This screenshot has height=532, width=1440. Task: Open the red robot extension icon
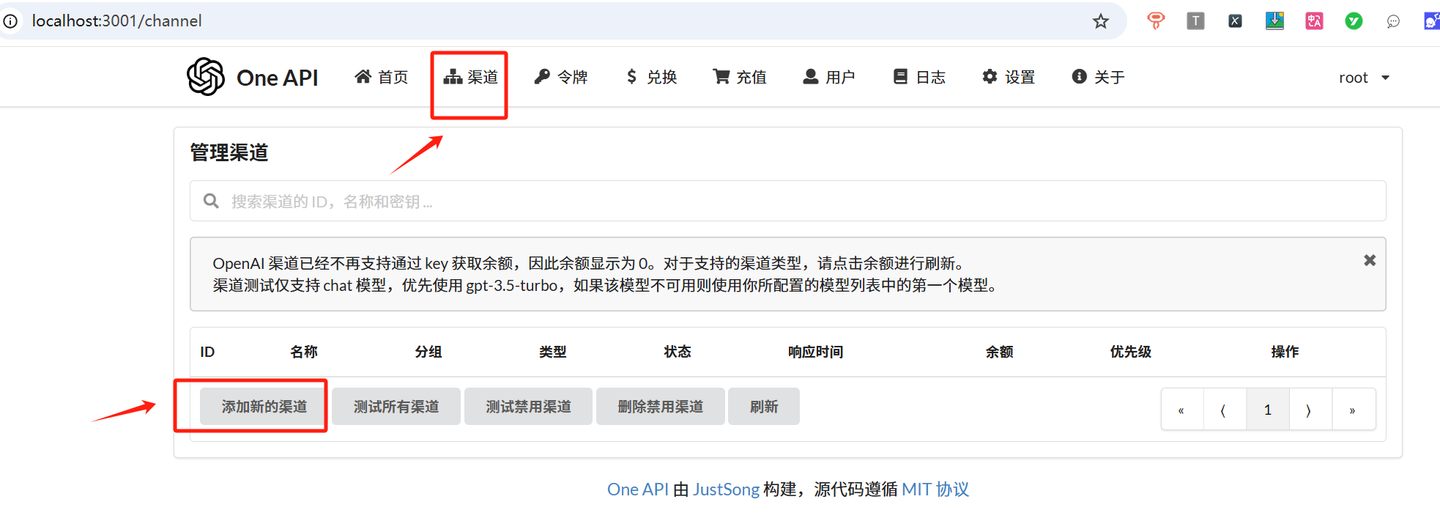[x=1156, y=21]
